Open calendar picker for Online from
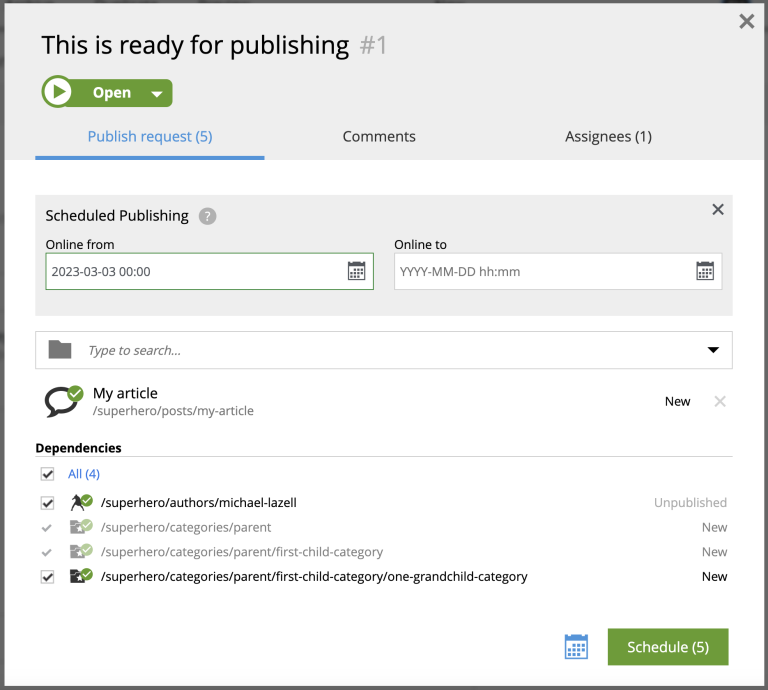 point(356,271)
